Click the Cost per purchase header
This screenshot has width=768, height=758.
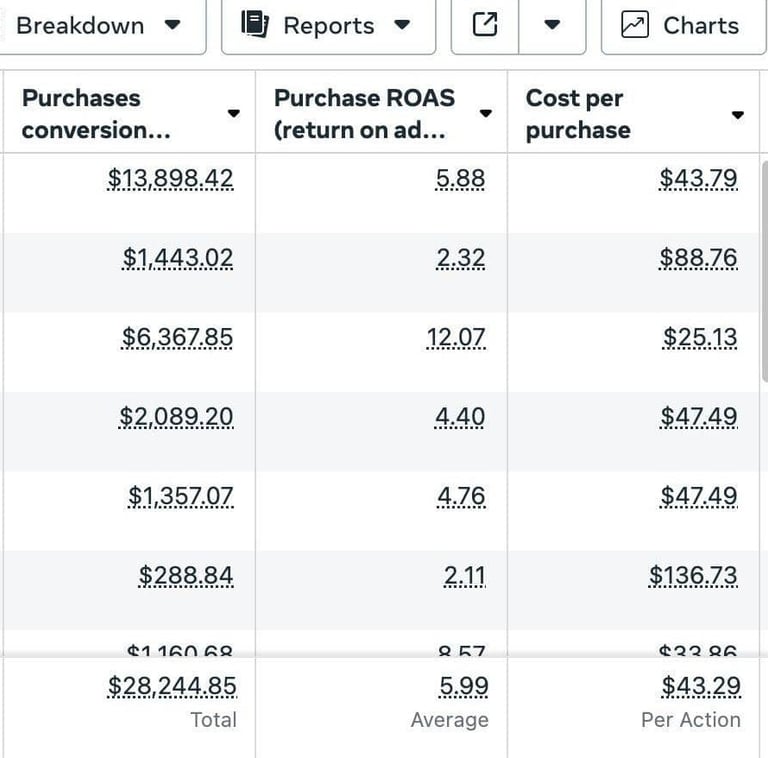[x=578, y=114]
